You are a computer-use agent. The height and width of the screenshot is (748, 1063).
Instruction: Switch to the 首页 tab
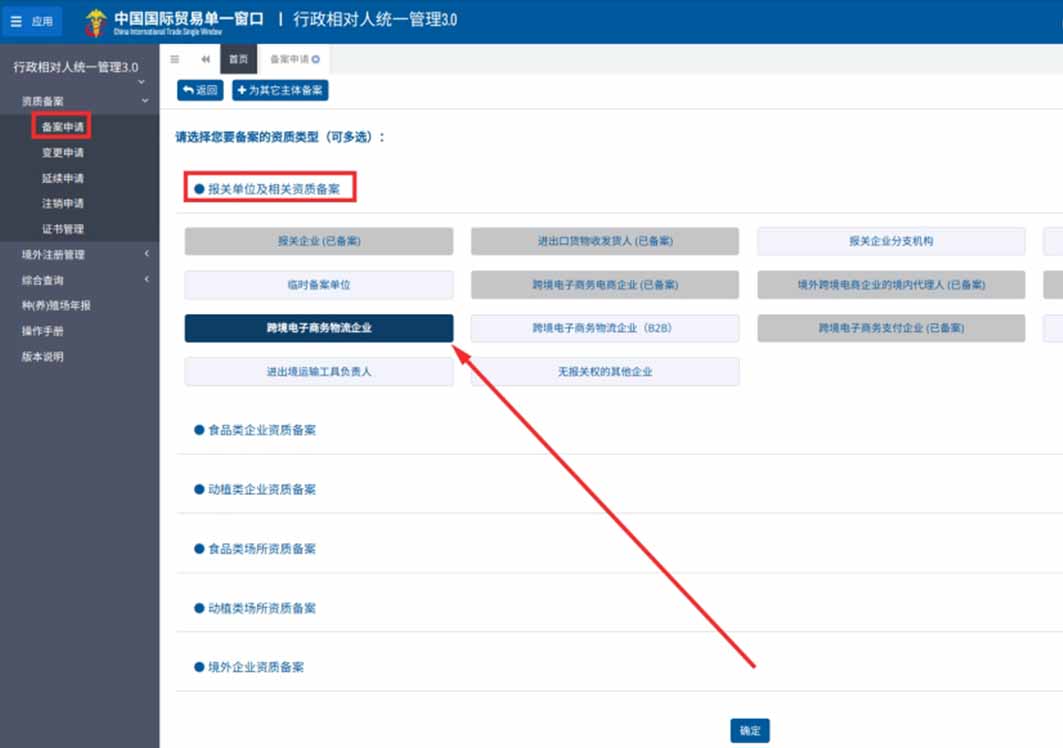click(239, 59)
